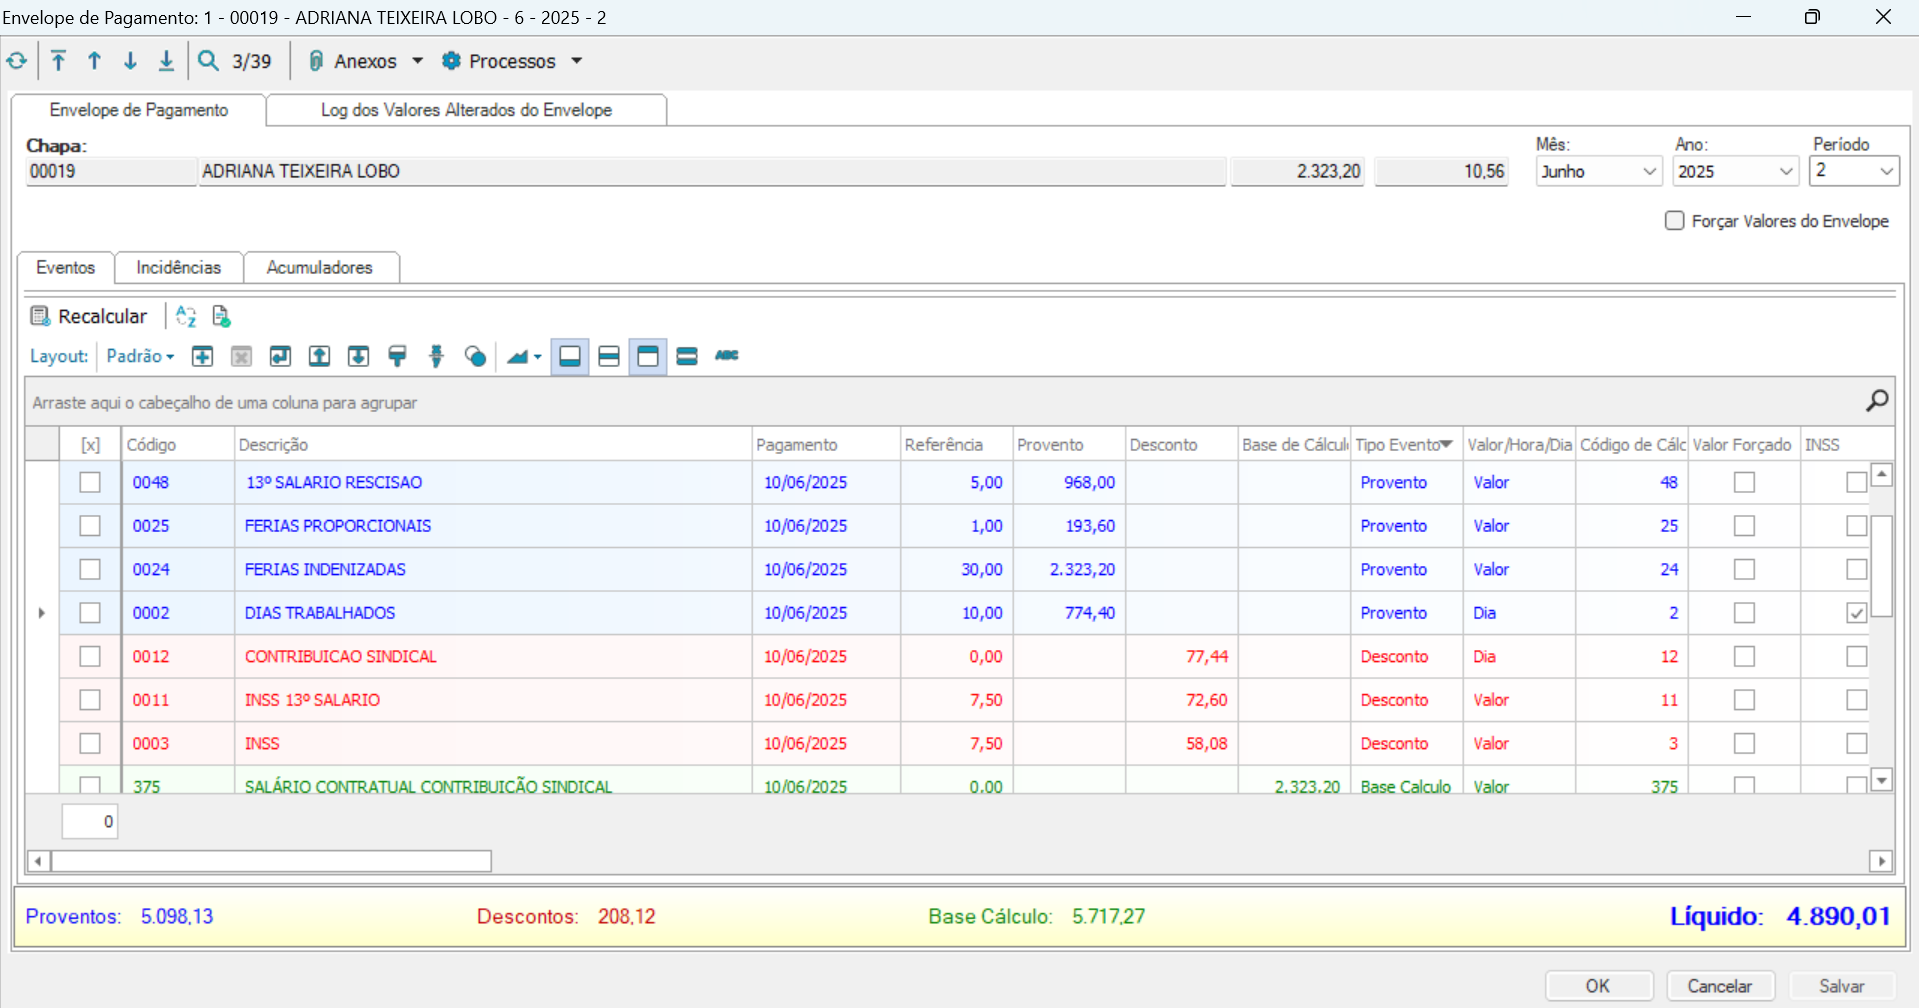Click the Chapa field containing 00019

click(111, 171)
